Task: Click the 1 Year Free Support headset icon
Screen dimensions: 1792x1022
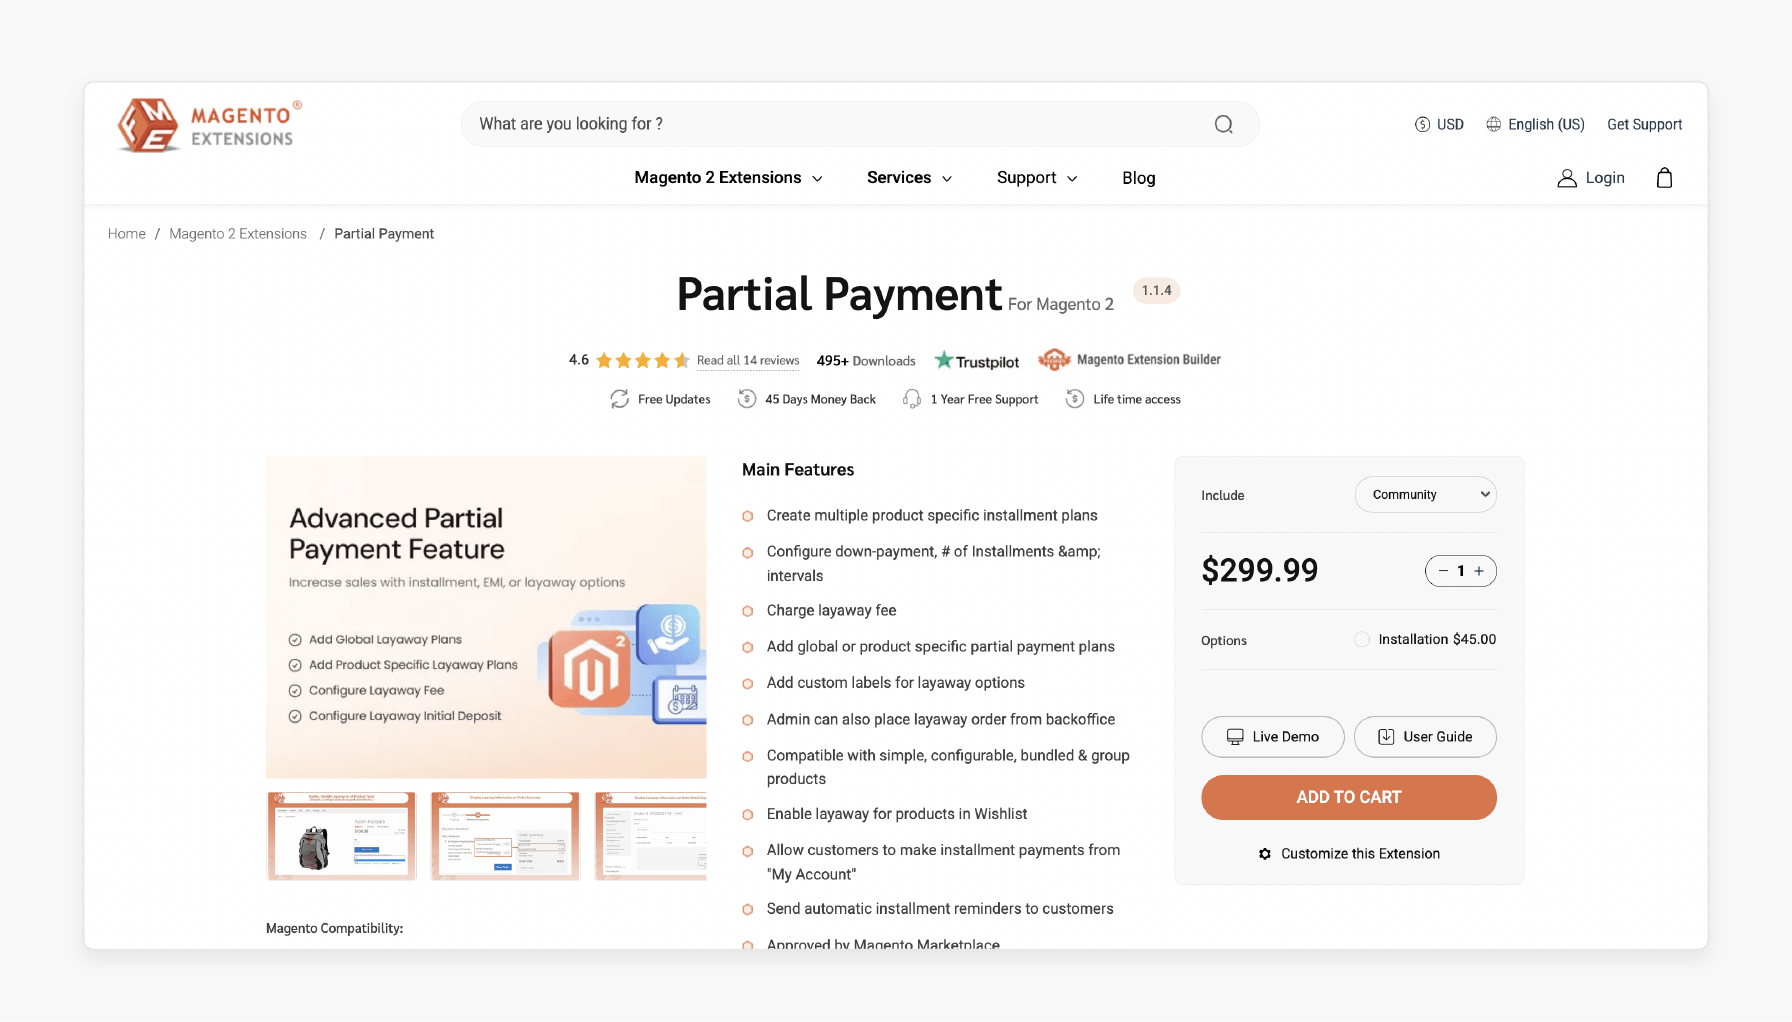Action: 912,399
